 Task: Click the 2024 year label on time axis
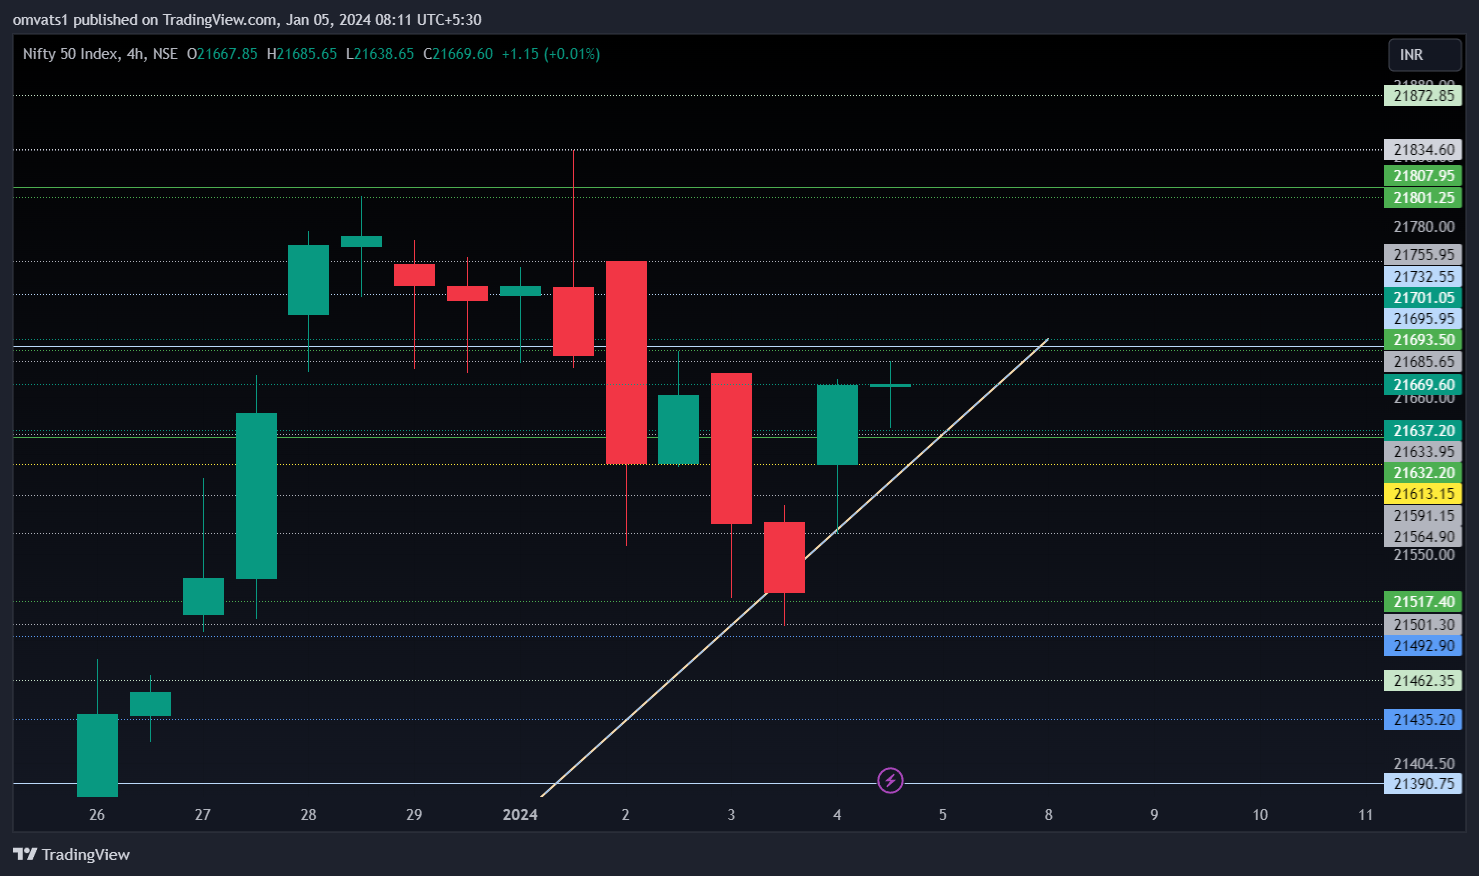click(520, 815)
